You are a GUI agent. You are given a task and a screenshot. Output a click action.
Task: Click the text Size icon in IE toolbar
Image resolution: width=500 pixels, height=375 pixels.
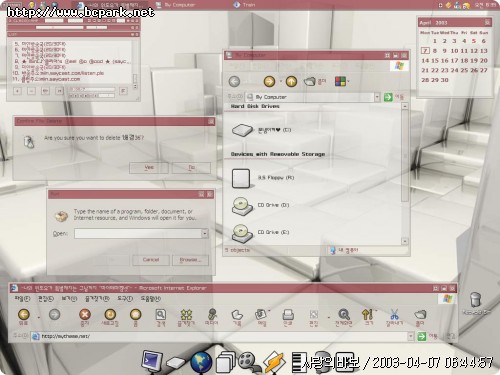[367, 314]
